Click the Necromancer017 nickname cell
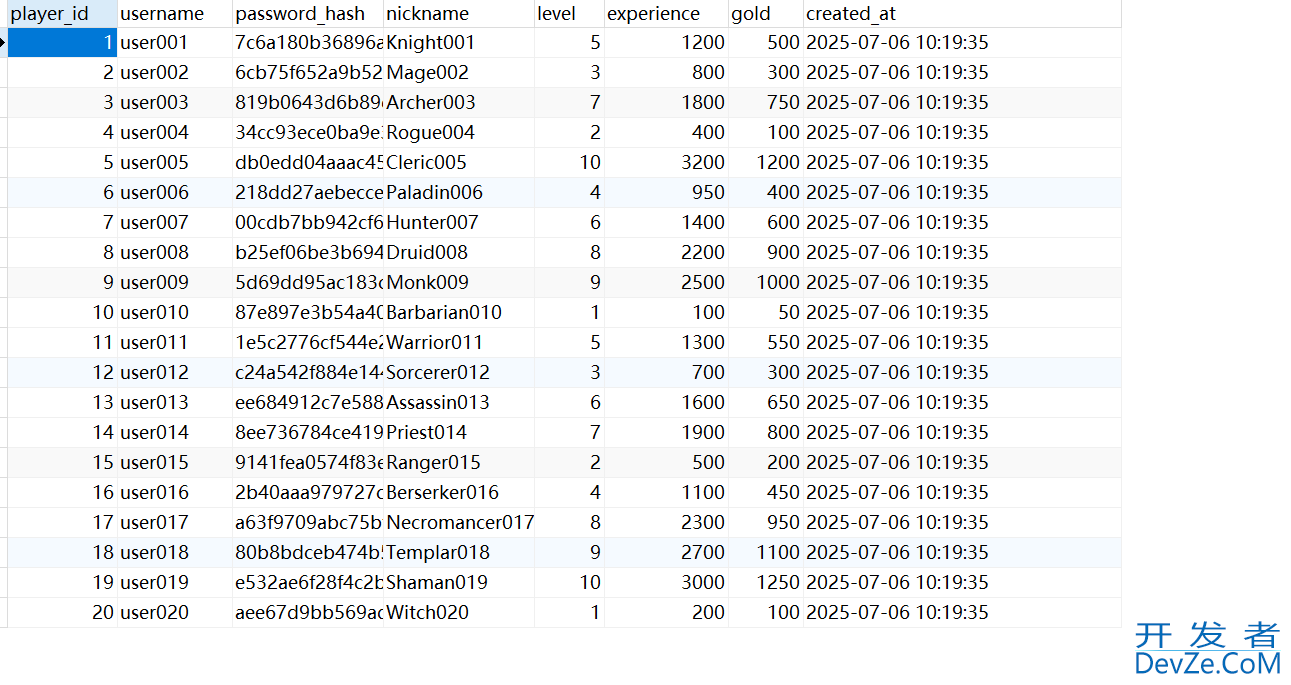The image size is (1291, 685). (459, 522)
